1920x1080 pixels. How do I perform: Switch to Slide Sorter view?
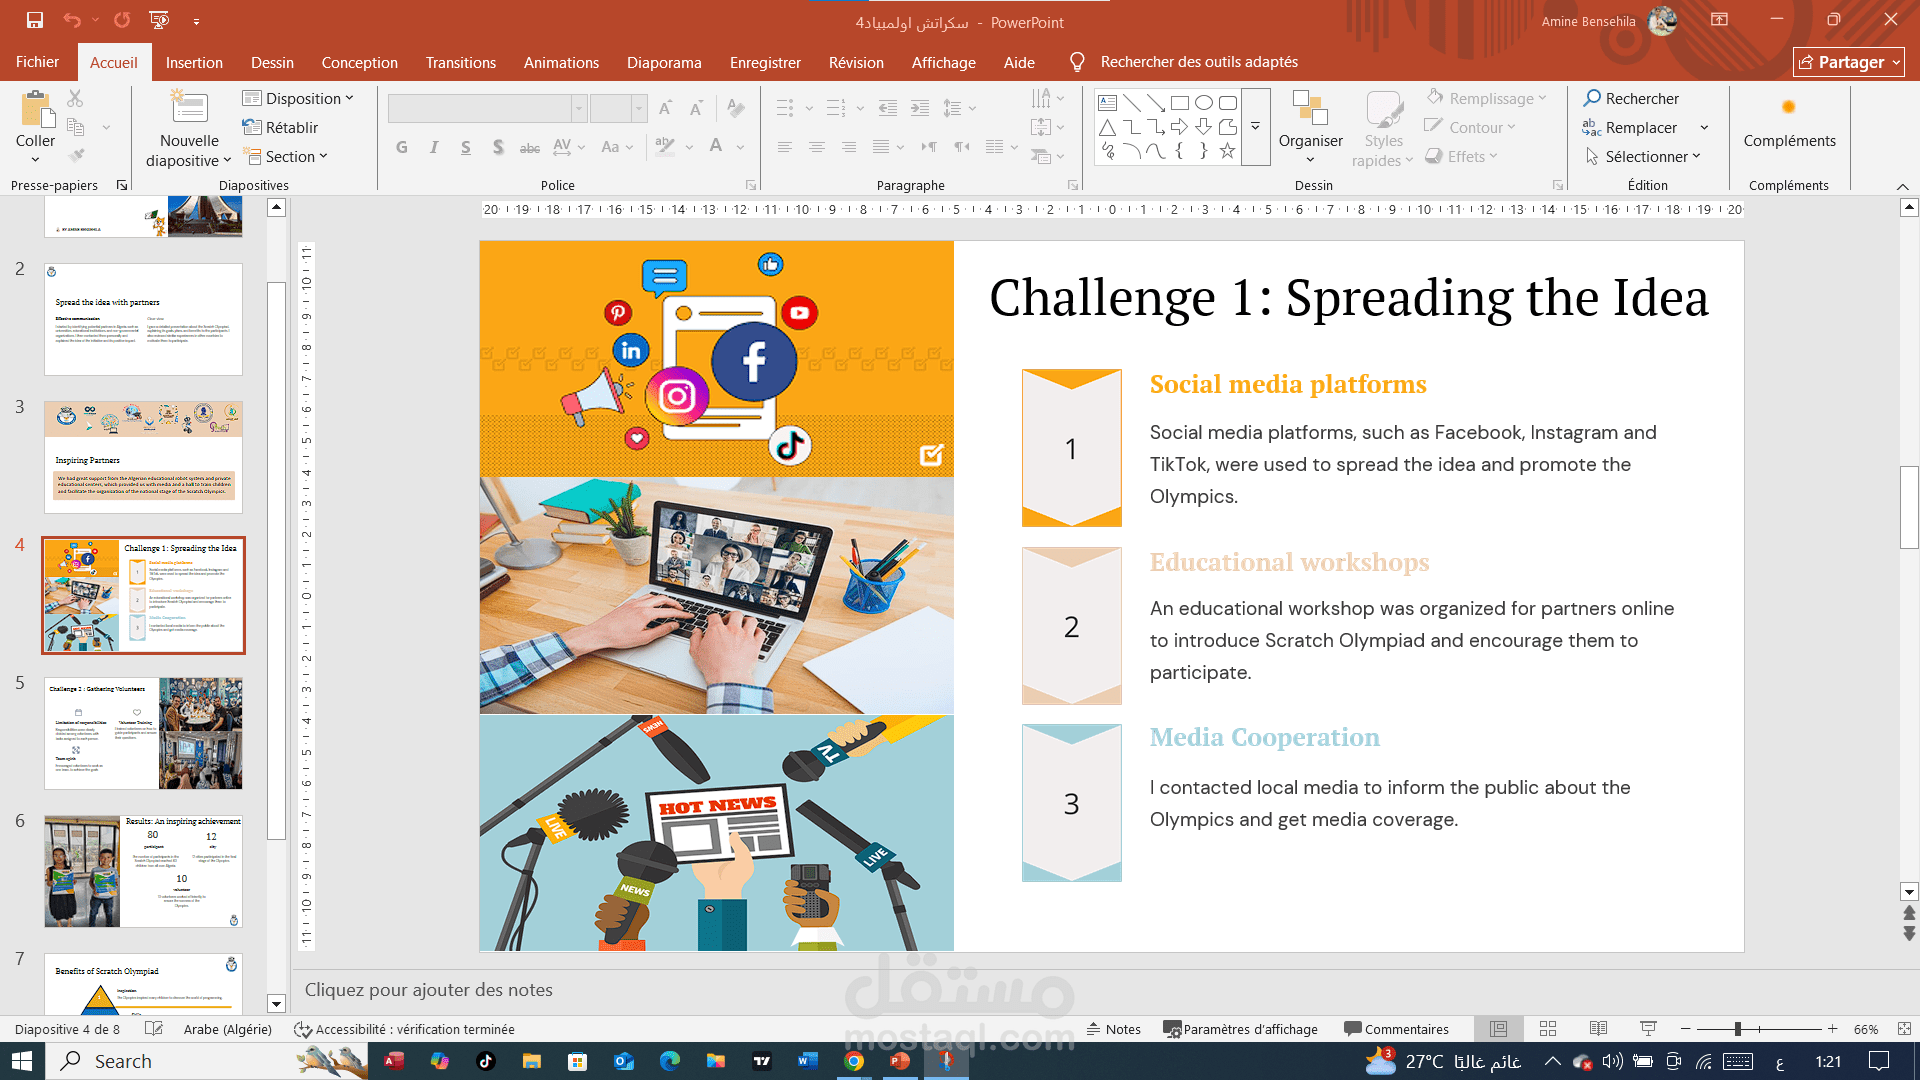point(1548,1029)
